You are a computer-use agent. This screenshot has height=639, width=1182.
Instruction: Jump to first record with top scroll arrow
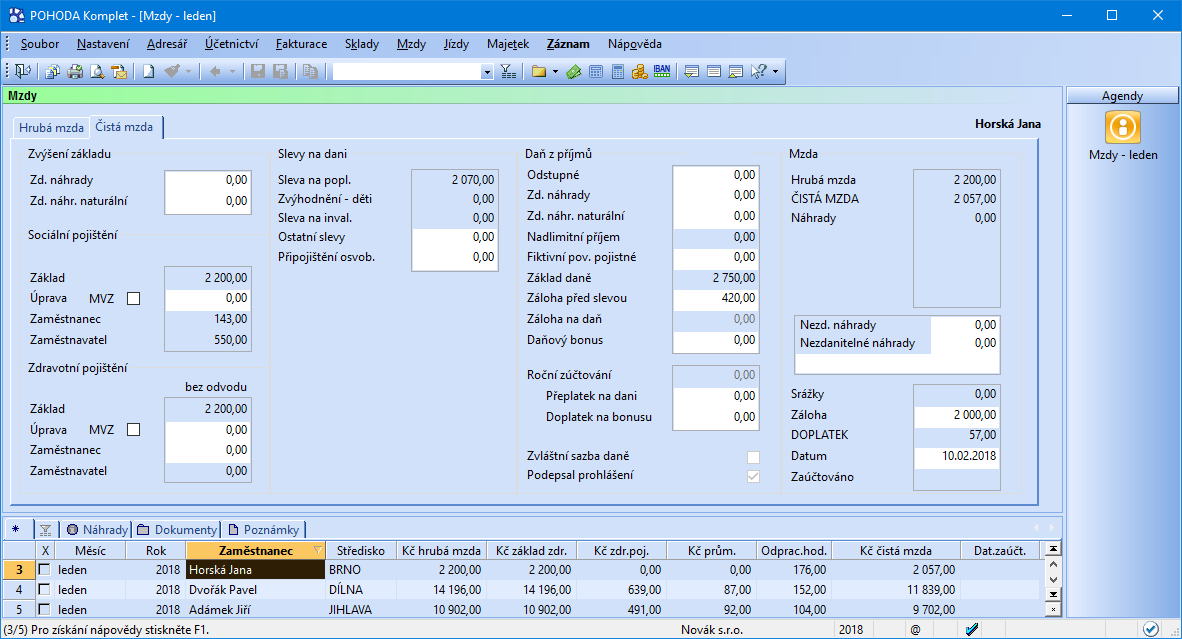[x=1053, y=549]
